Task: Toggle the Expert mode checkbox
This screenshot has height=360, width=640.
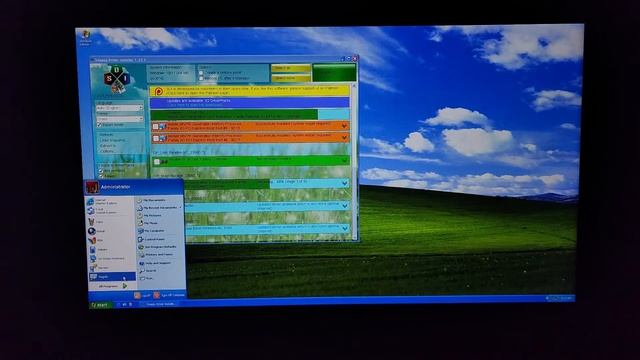Action: point(99,125)
